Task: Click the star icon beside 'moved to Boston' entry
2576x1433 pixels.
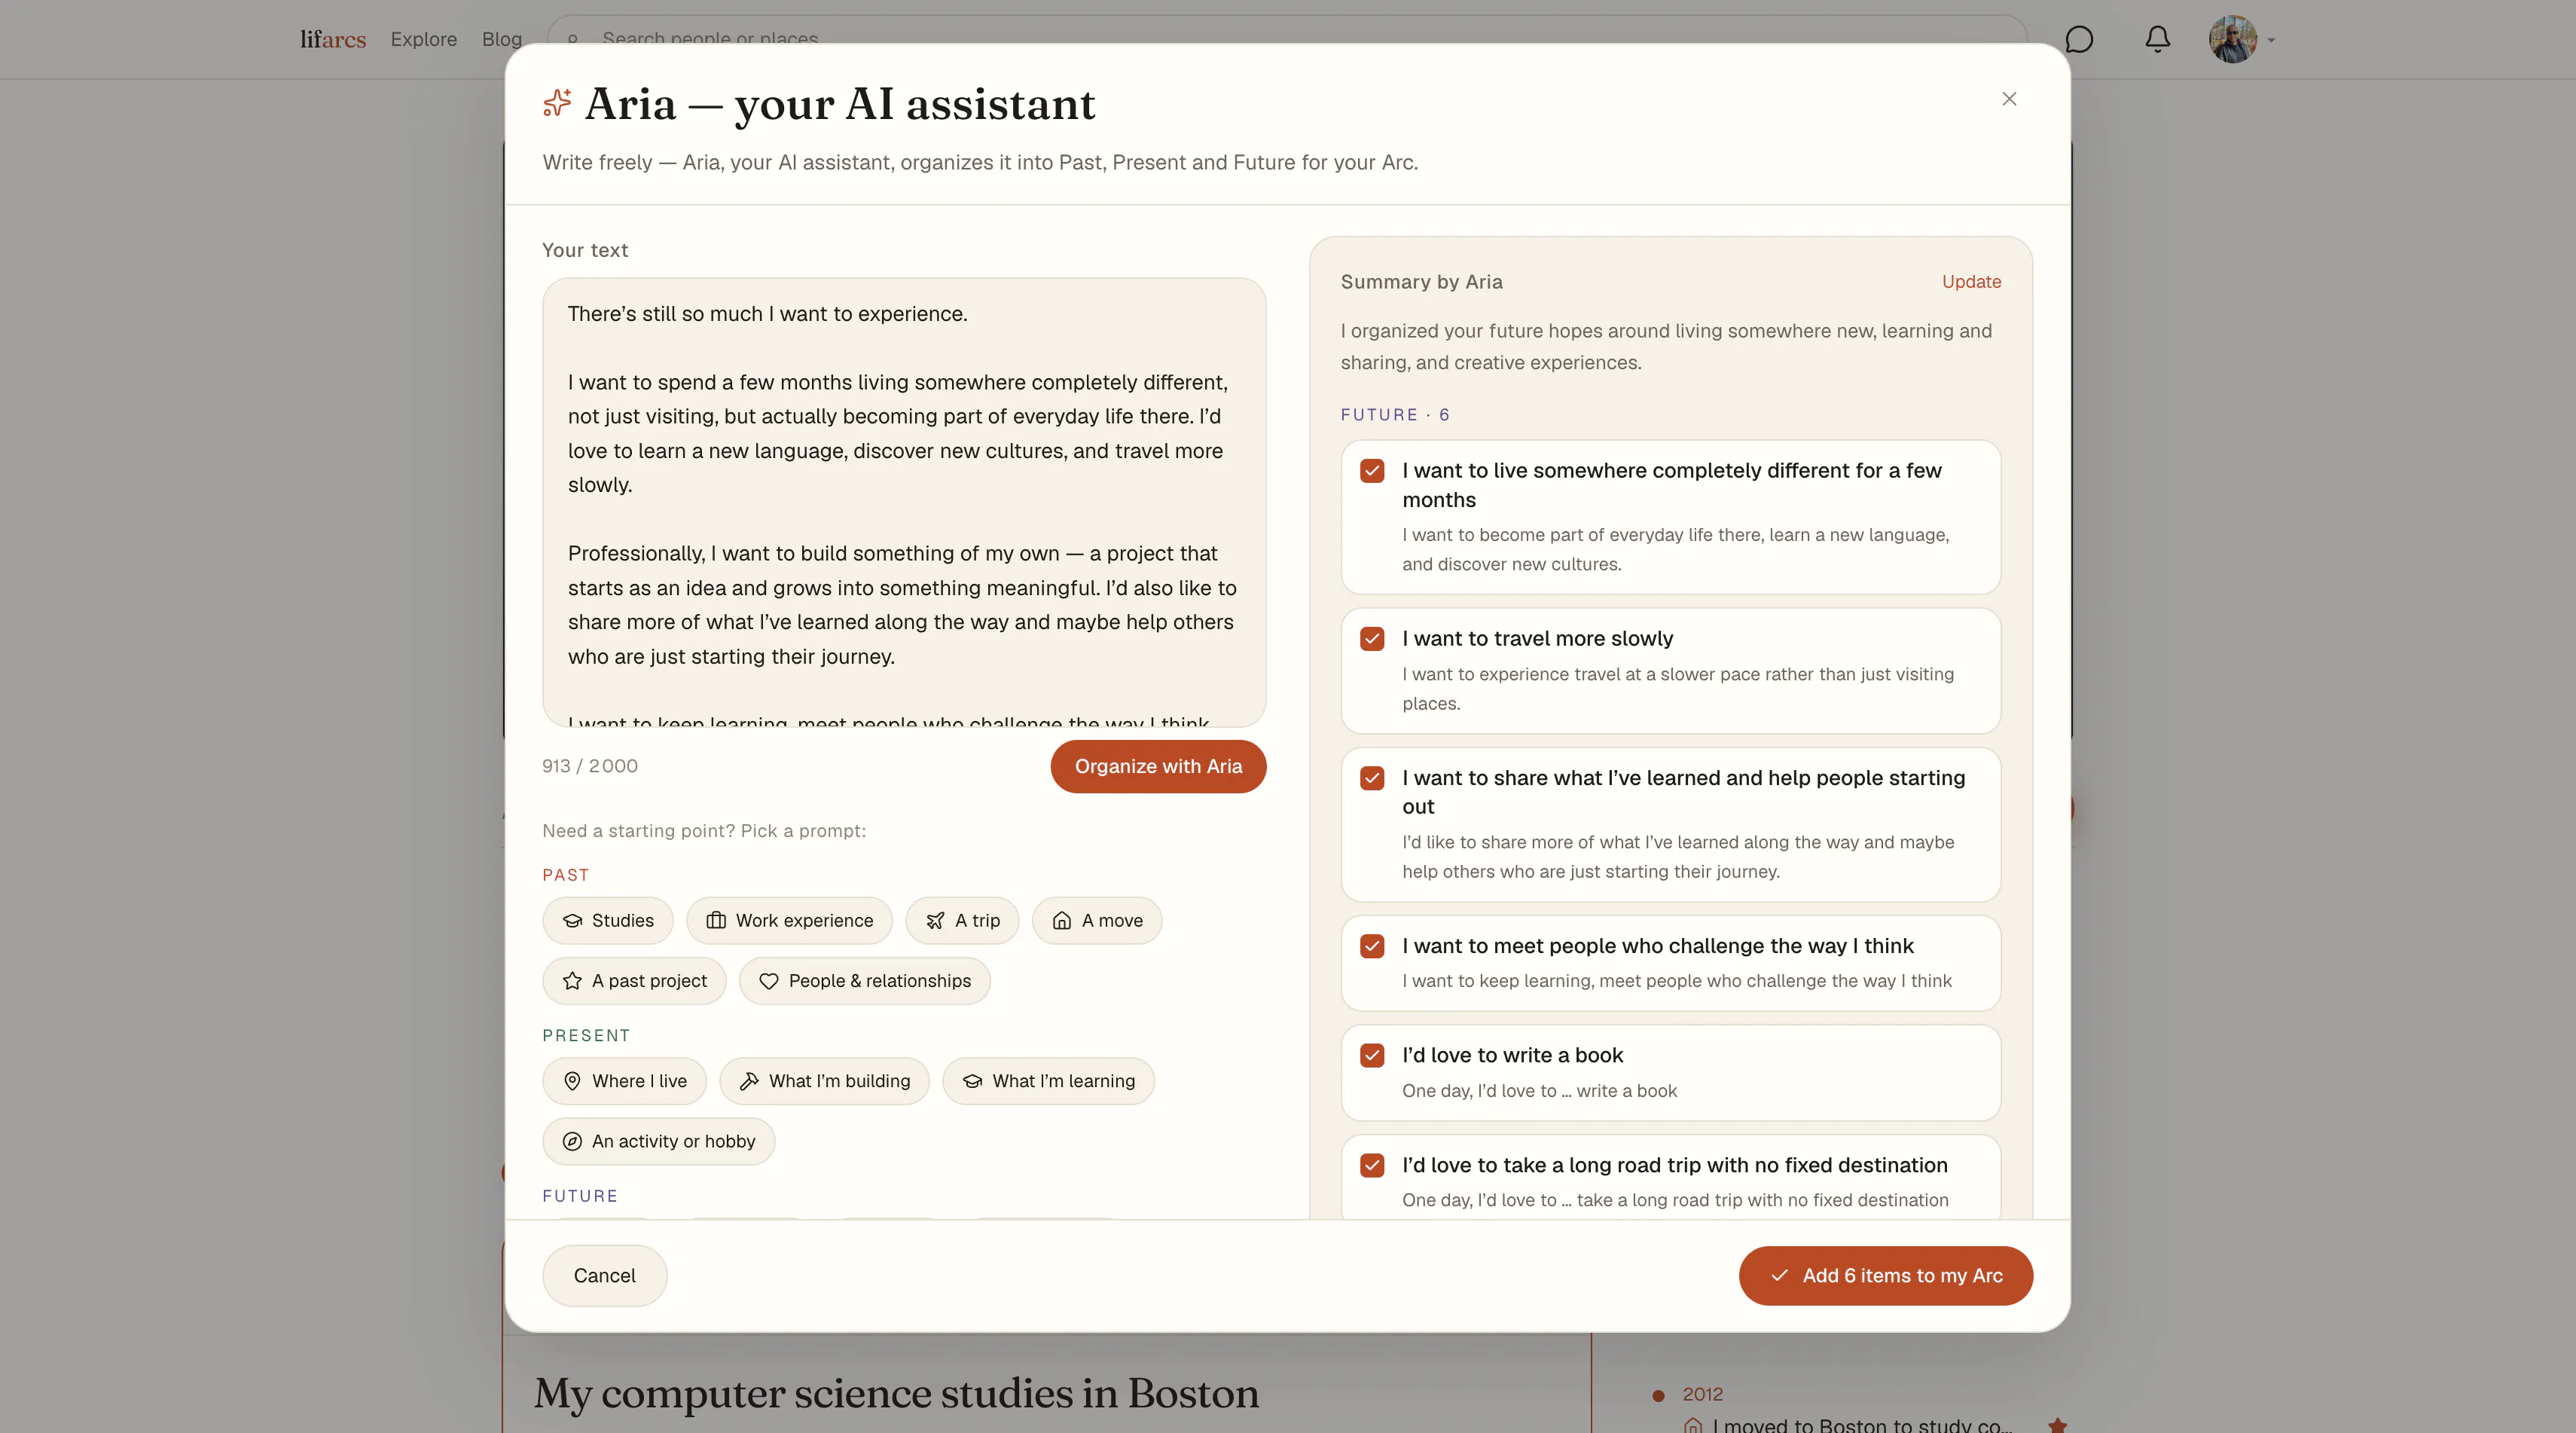Action: pyautogui.click(x=2057, y=1425)
